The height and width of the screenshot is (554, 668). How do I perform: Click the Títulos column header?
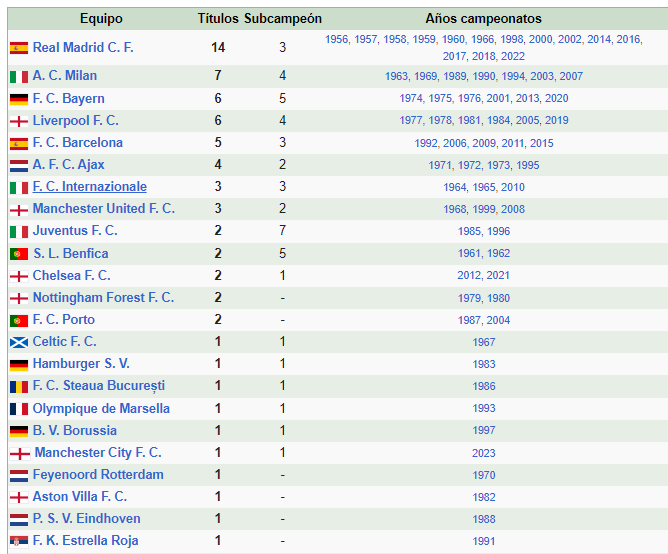coord(218,19)
